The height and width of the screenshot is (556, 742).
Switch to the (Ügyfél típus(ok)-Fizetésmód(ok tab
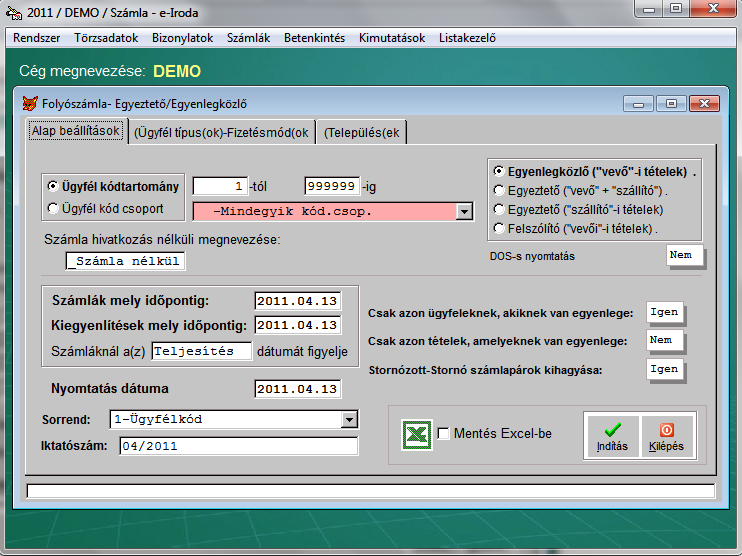[x=221, y=132]
